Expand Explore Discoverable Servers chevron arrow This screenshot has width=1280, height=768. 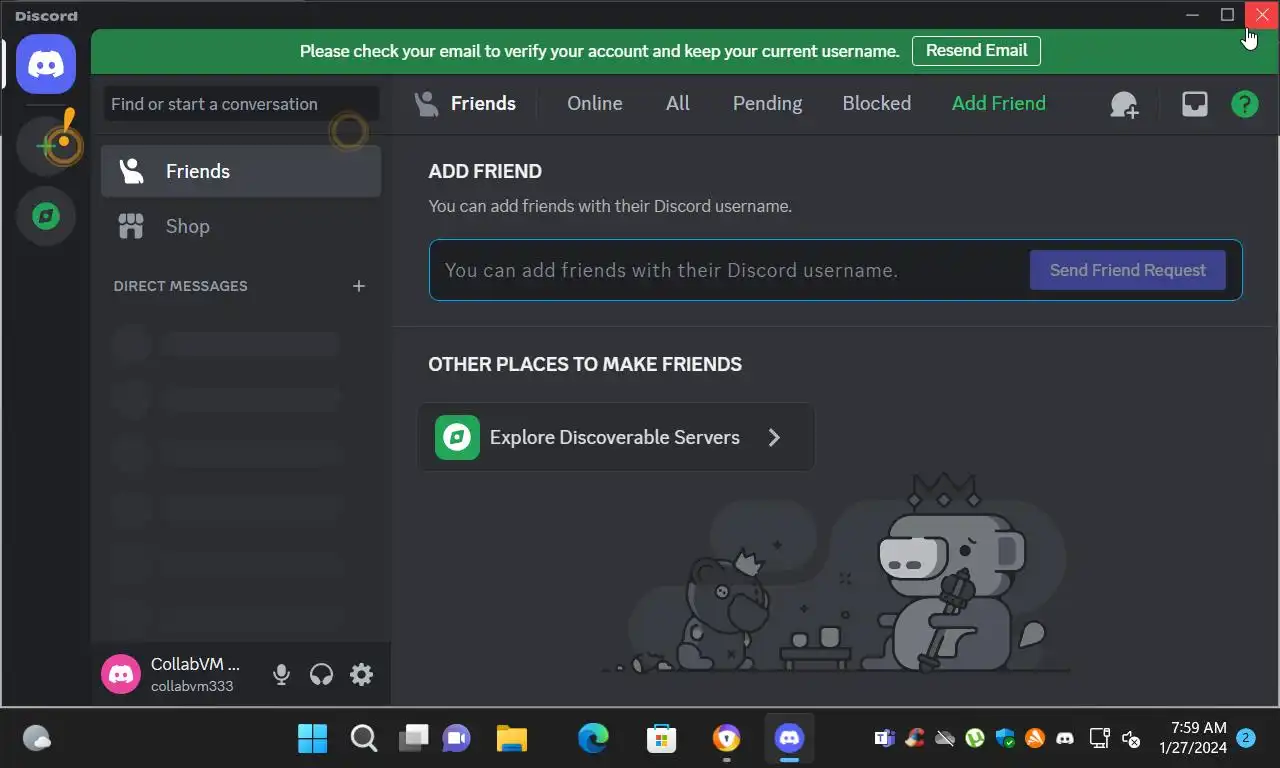coord(774,437)
